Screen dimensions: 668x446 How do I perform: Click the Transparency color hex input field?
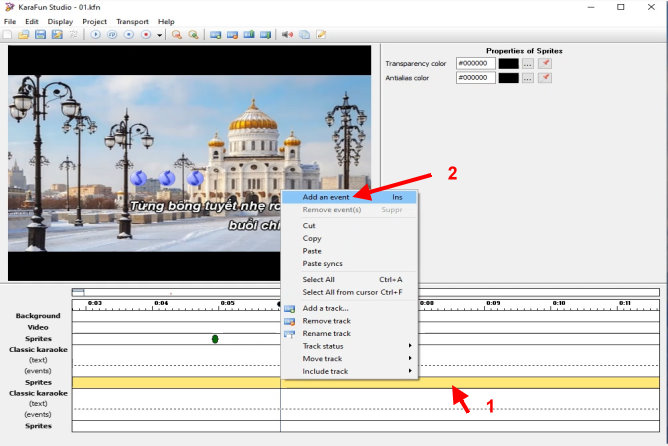[475, 64]
